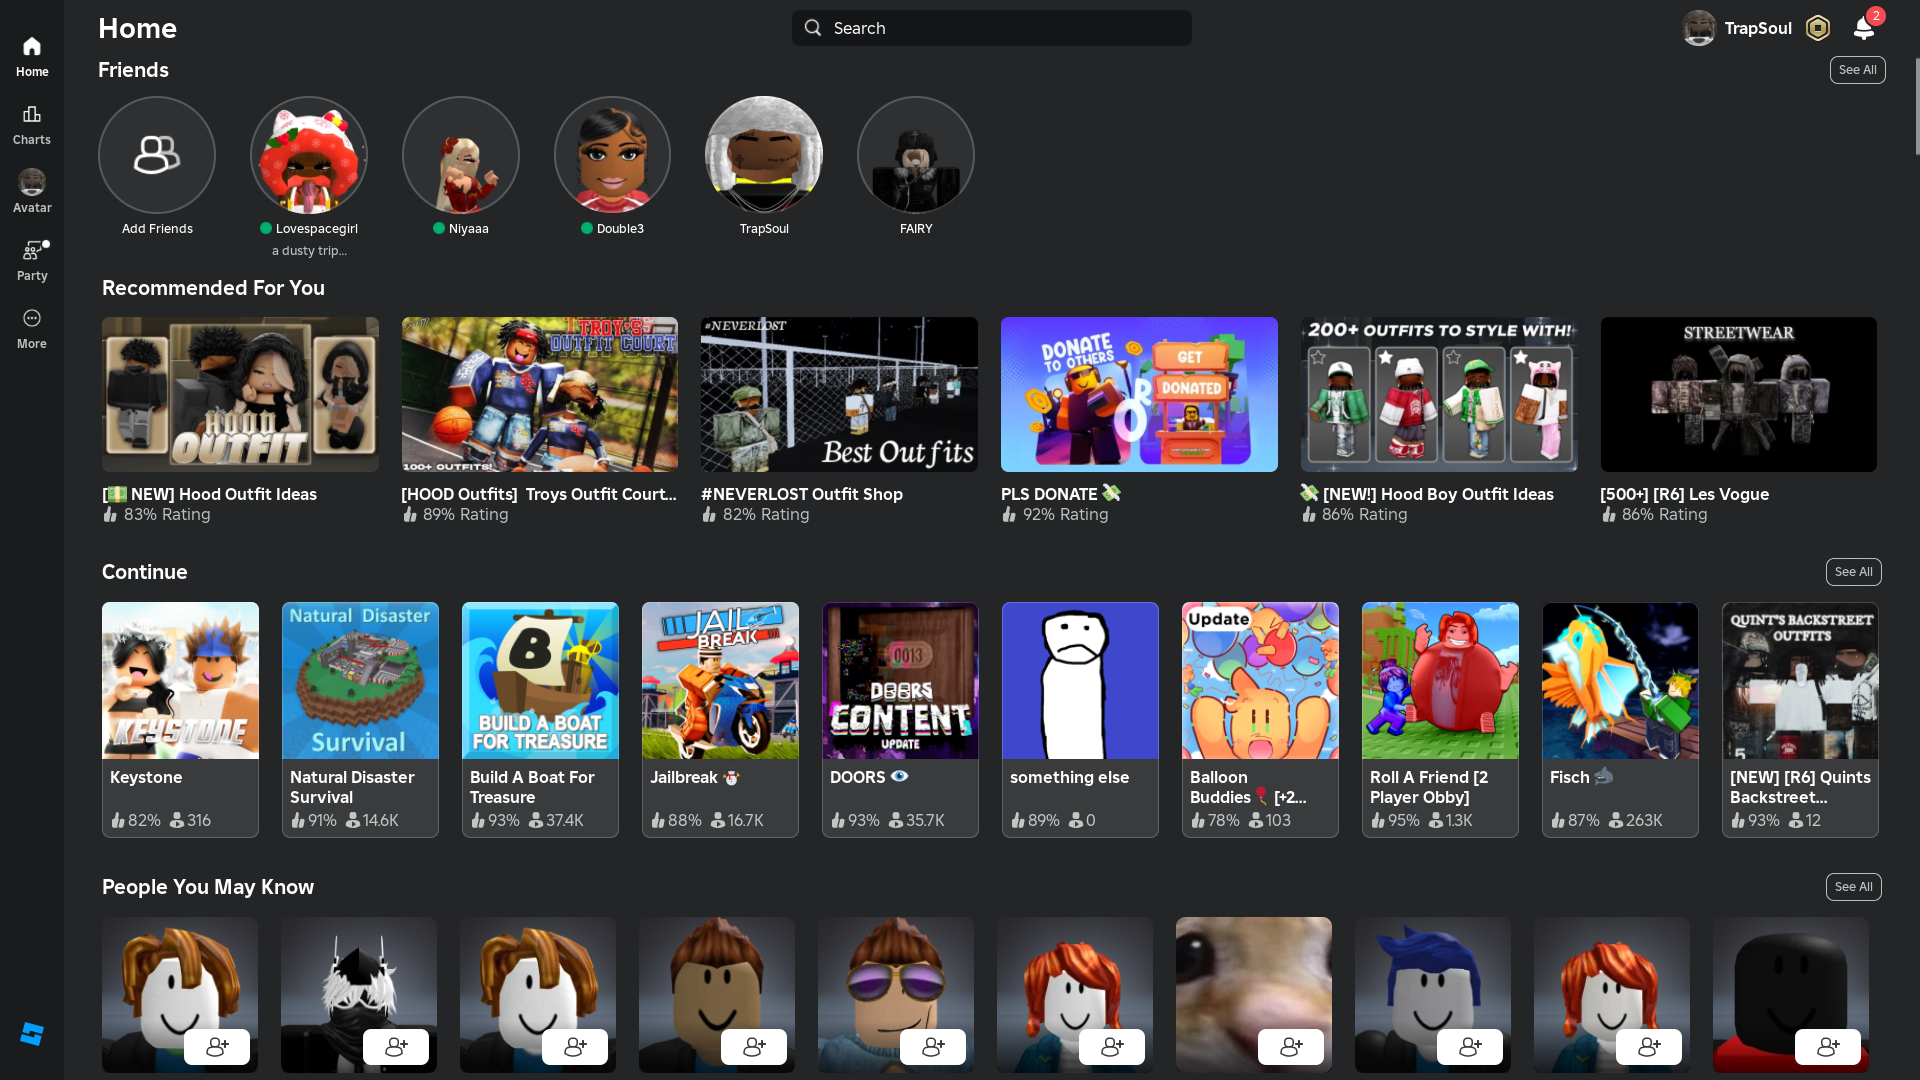Screen dimensions: 1920x1080
Task: Go to Home in the left sidebar
Action: 32,57
